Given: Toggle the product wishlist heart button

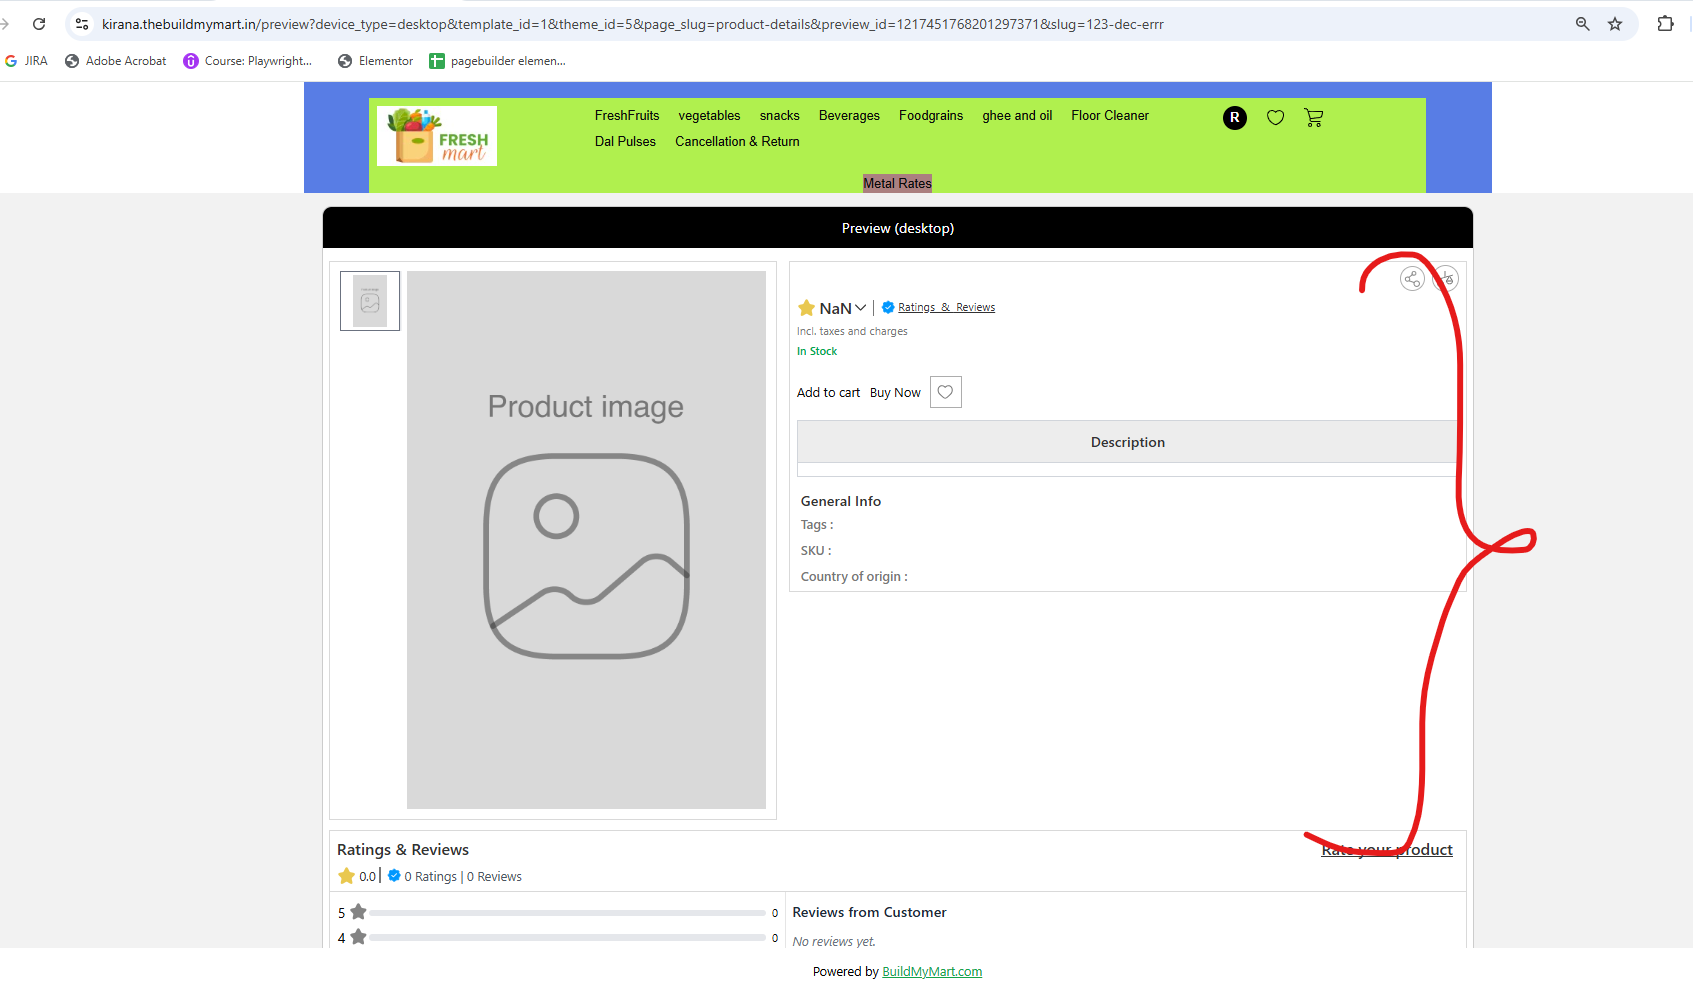Looking at the screenshot, I should [x=946, y=392].
